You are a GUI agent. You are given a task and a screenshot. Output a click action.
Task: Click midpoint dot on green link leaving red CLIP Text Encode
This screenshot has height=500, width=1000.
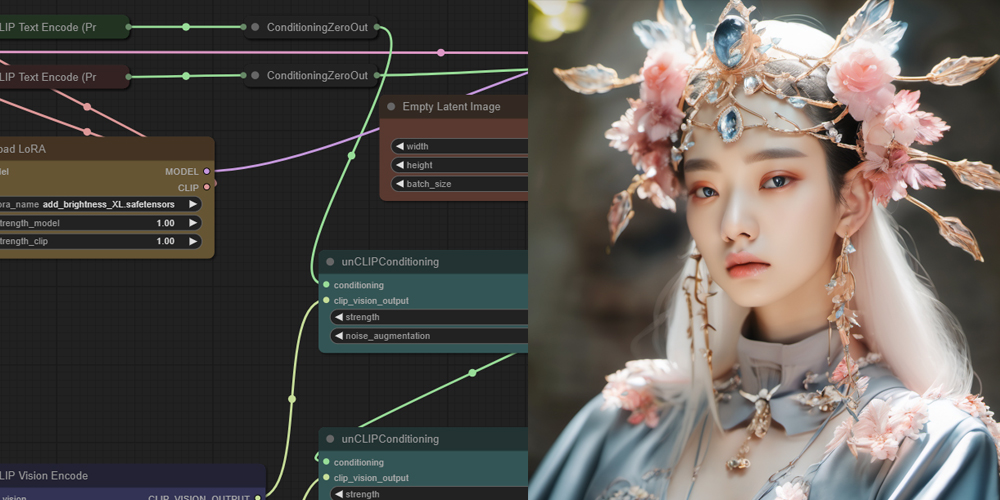[186, 76]
